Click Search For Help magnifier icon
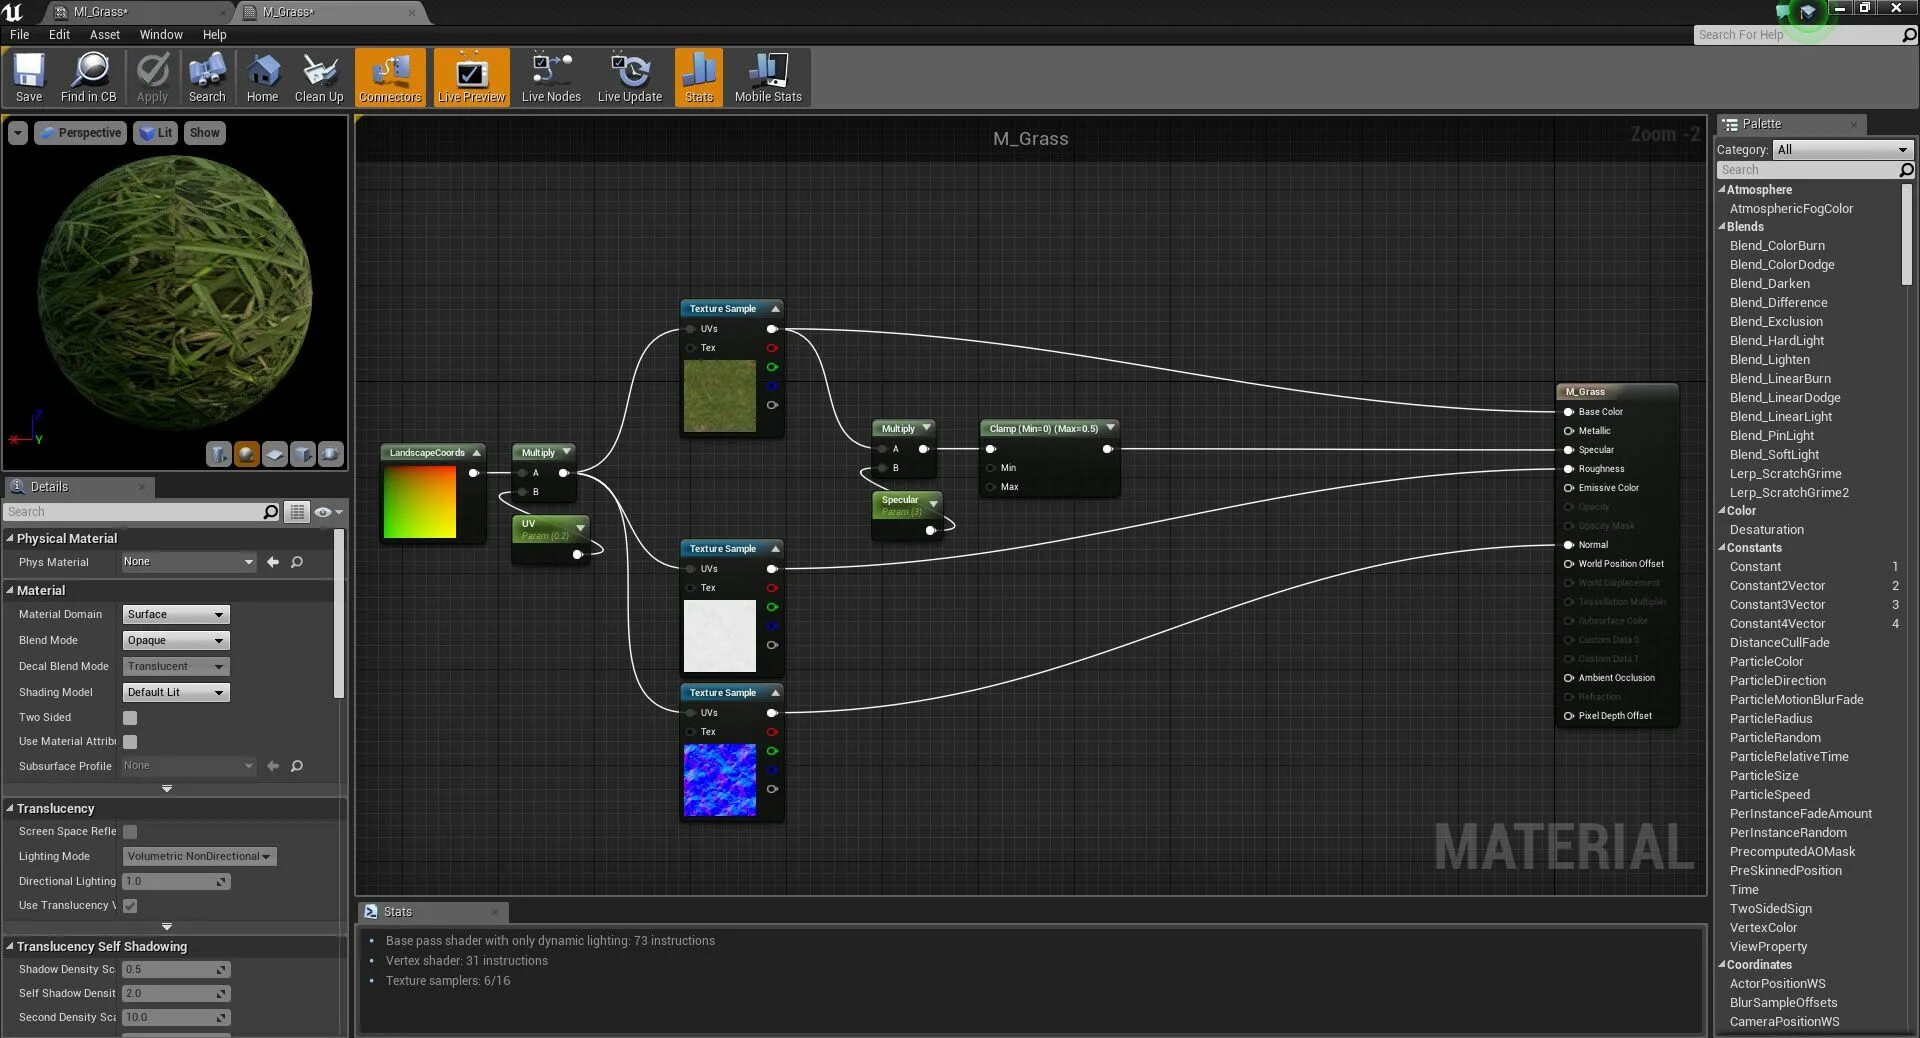Viewport: 1920px width, 1038px height. 1909,35
